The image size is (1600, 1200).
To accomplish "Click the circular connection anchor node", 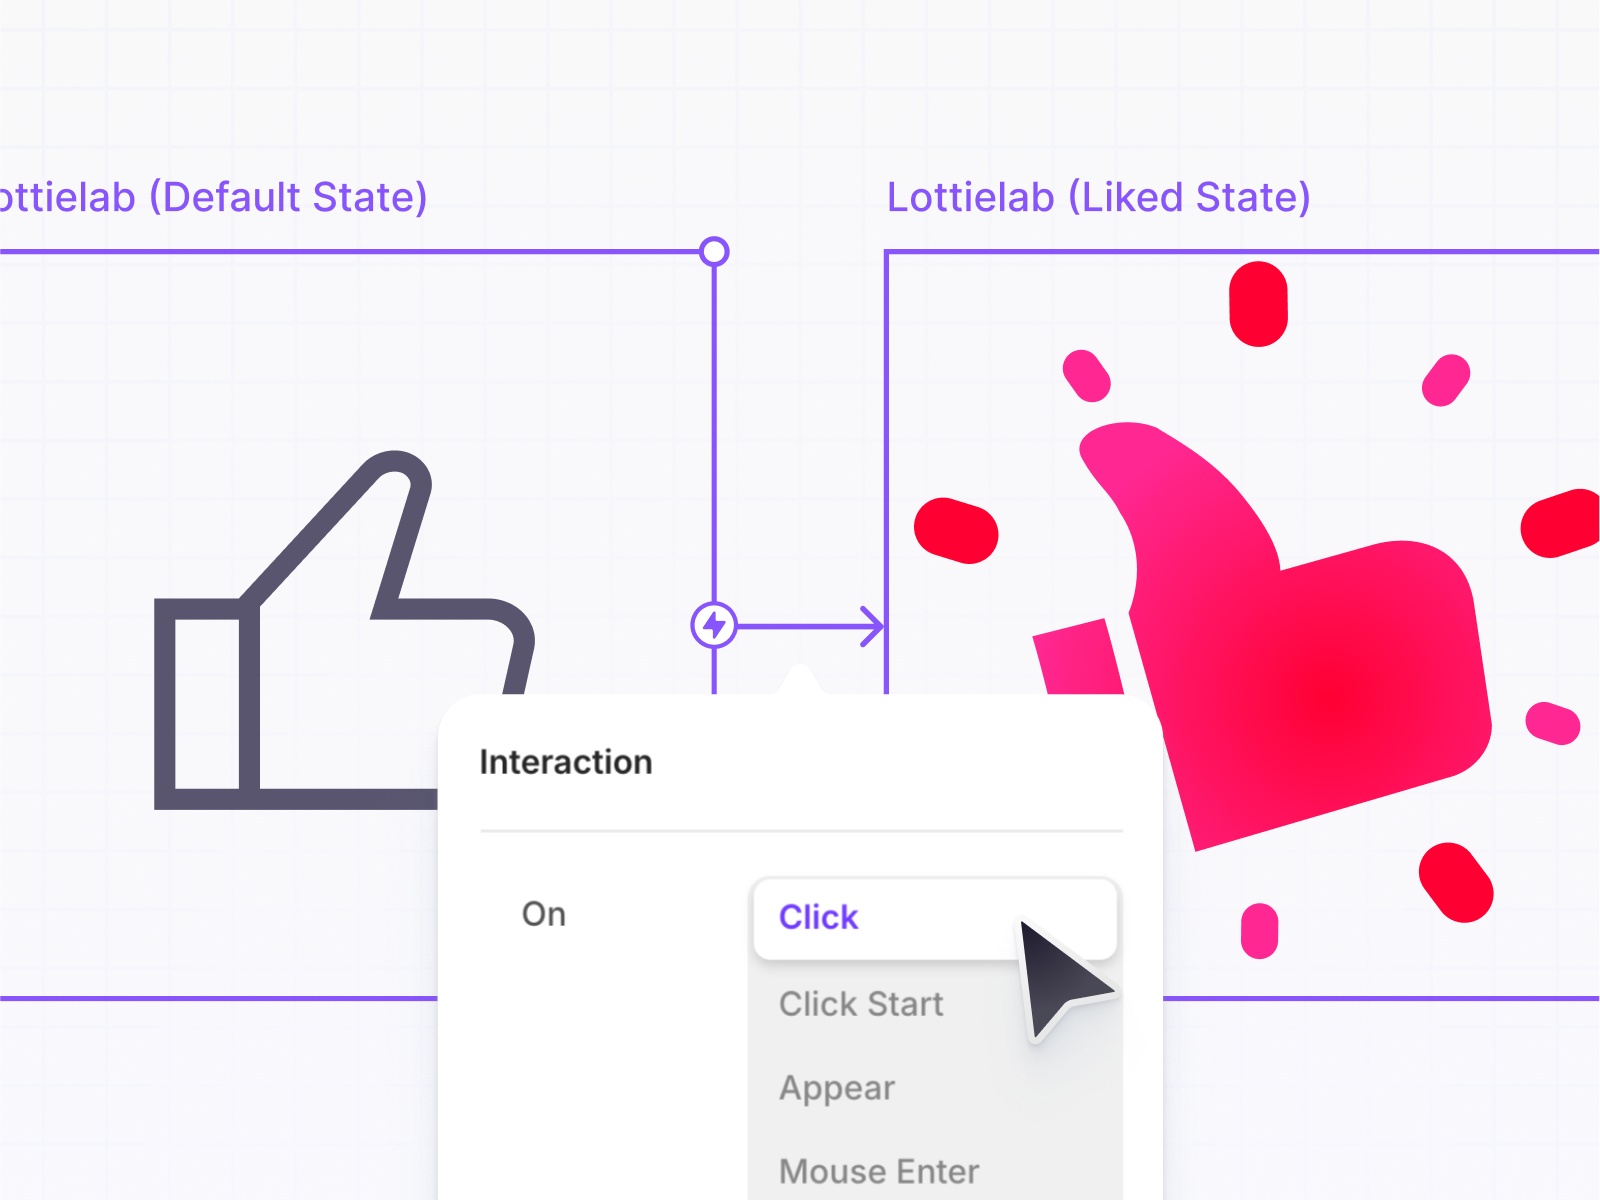I will pos(714,252).
